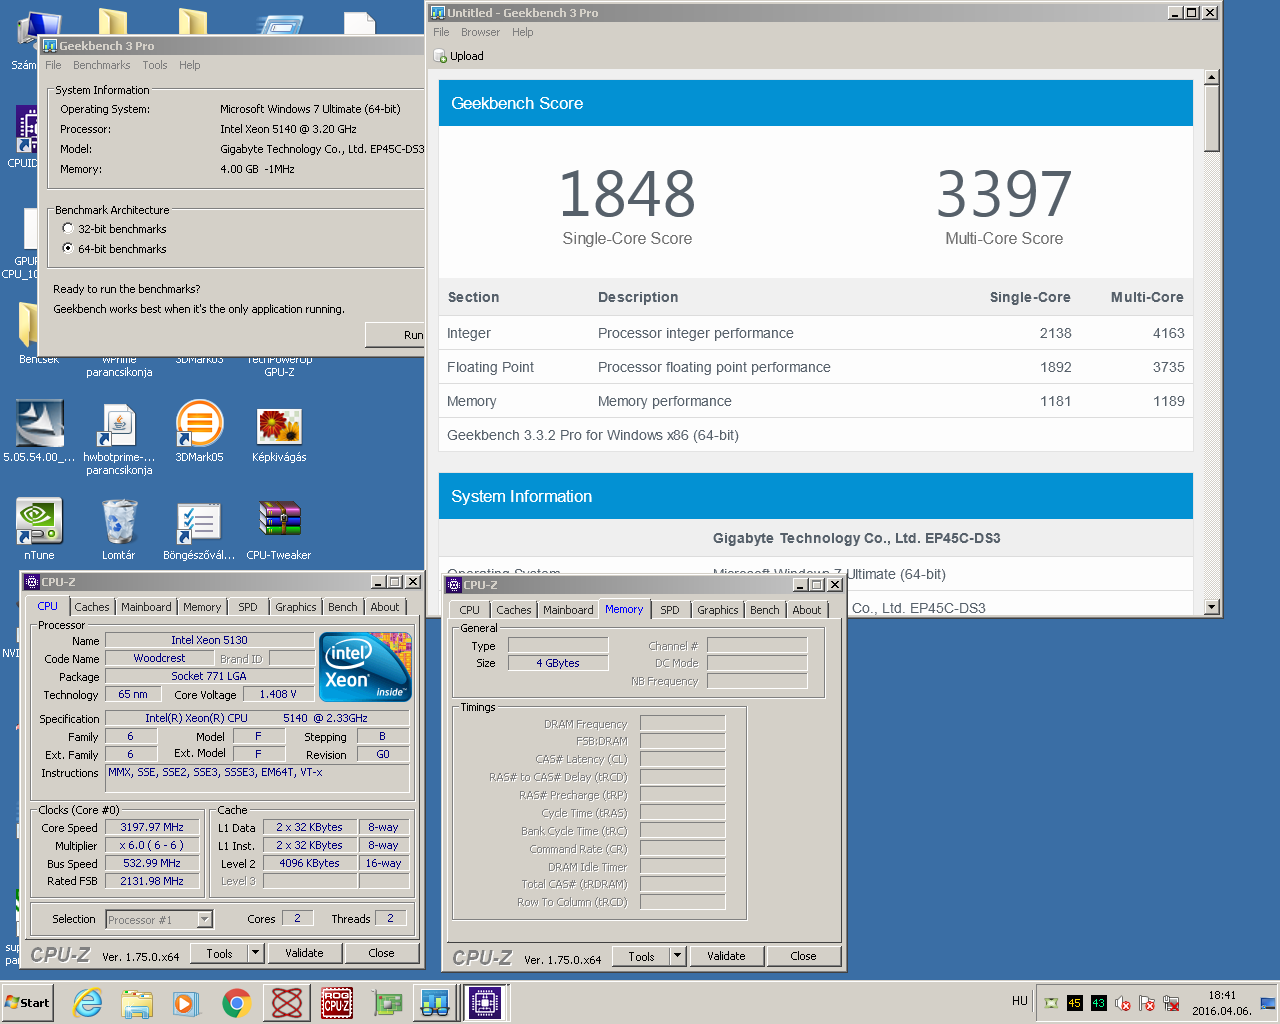Select 64-bit benchmarks option
This screenshot has height=1024, width=1280.
[68, 249]
